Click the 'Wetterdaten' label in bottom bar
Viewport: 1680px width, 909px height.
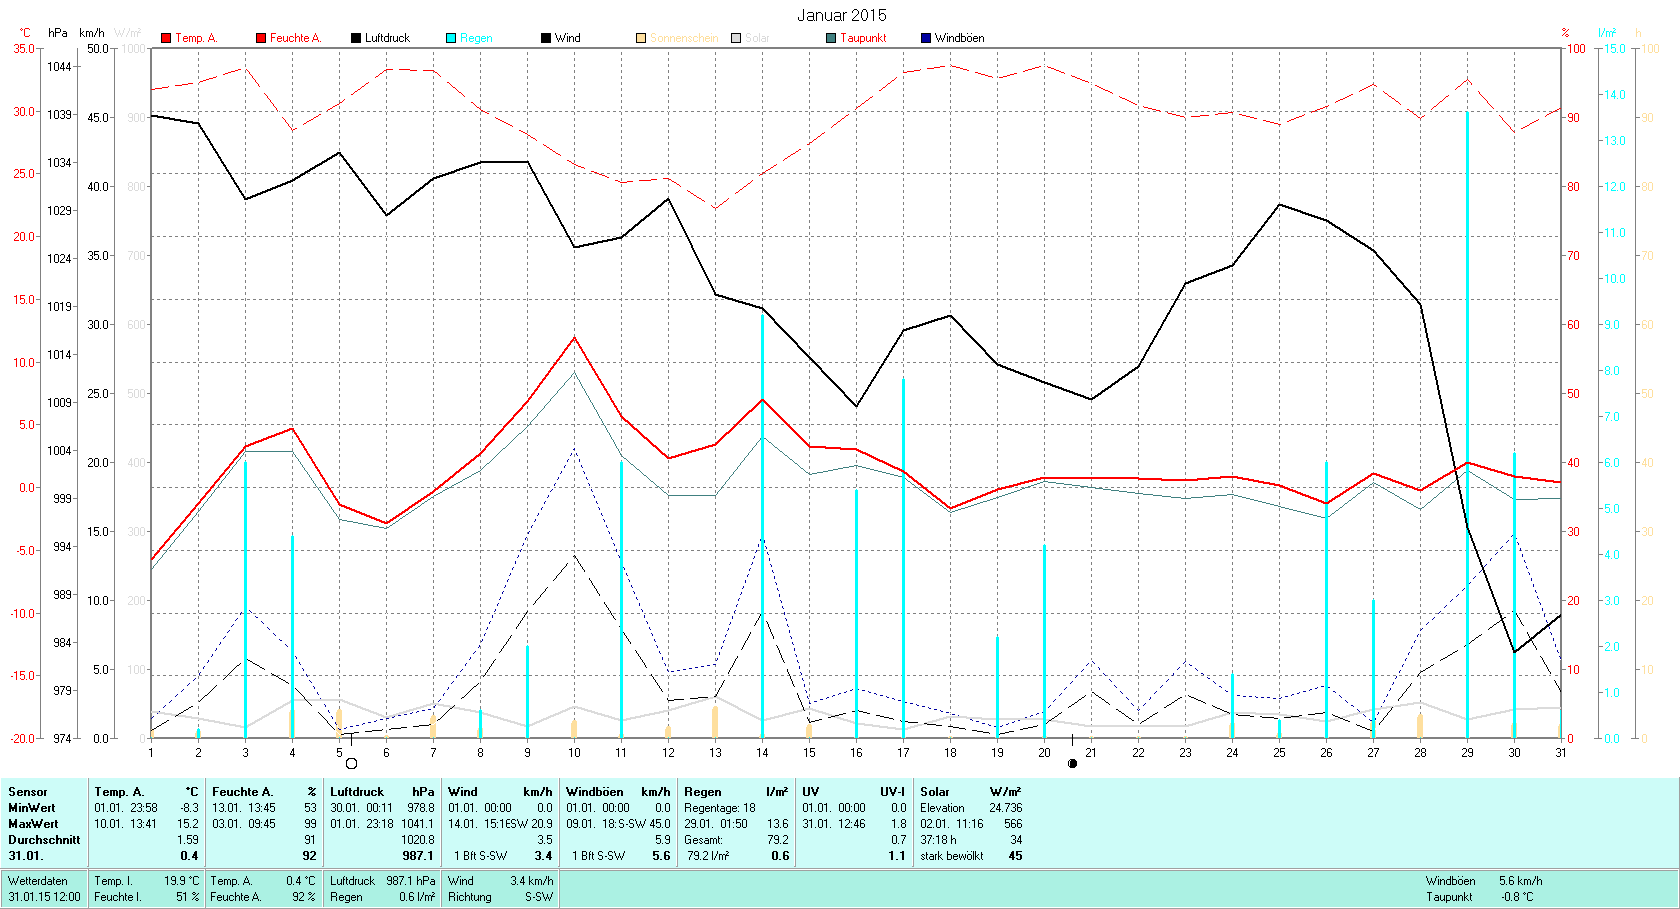point(38,881)
